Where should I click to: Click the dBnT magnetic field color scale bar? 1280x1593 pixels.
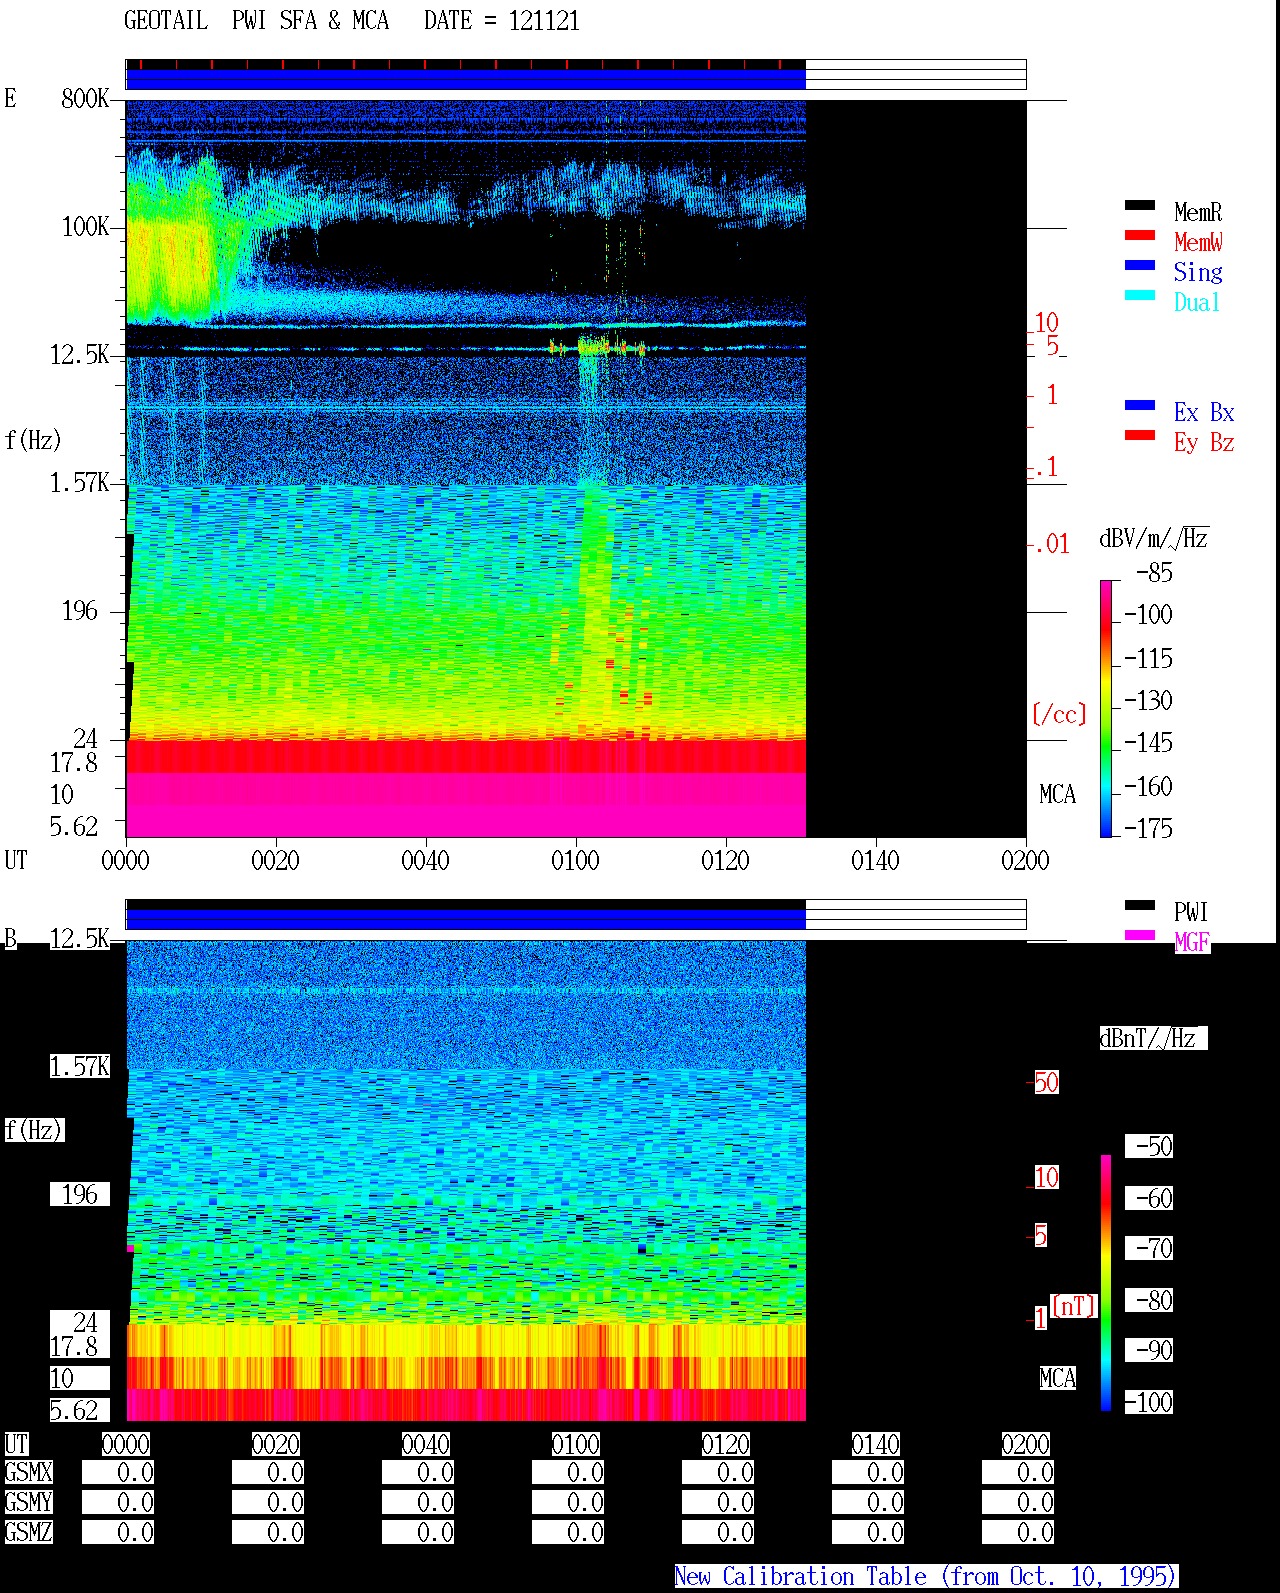click(1106, 1283)
